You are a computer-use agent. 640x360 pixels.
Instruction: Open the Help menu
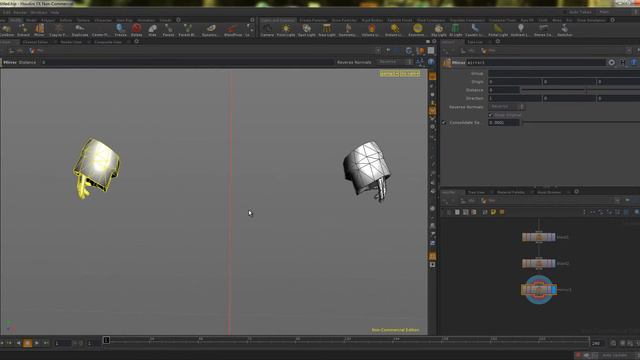[x=55, y=13]
